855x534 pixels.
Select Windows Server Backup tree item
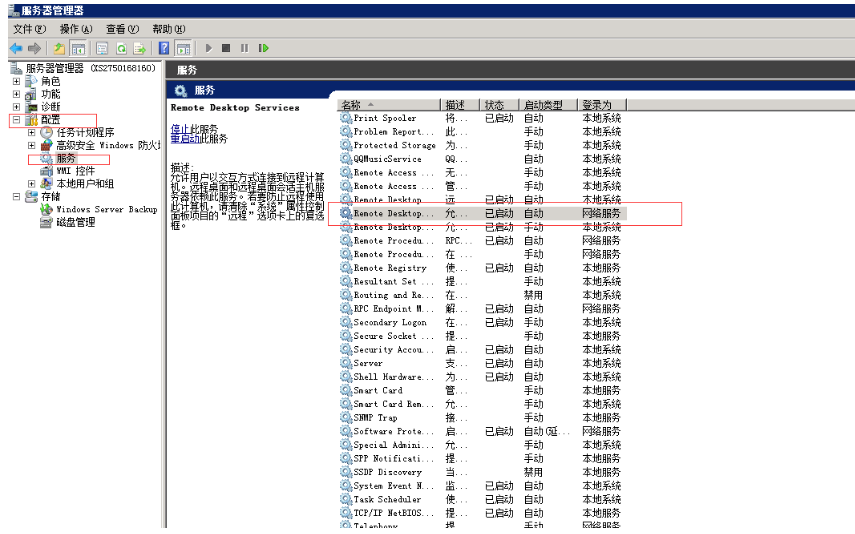click(x=106, y=210)
